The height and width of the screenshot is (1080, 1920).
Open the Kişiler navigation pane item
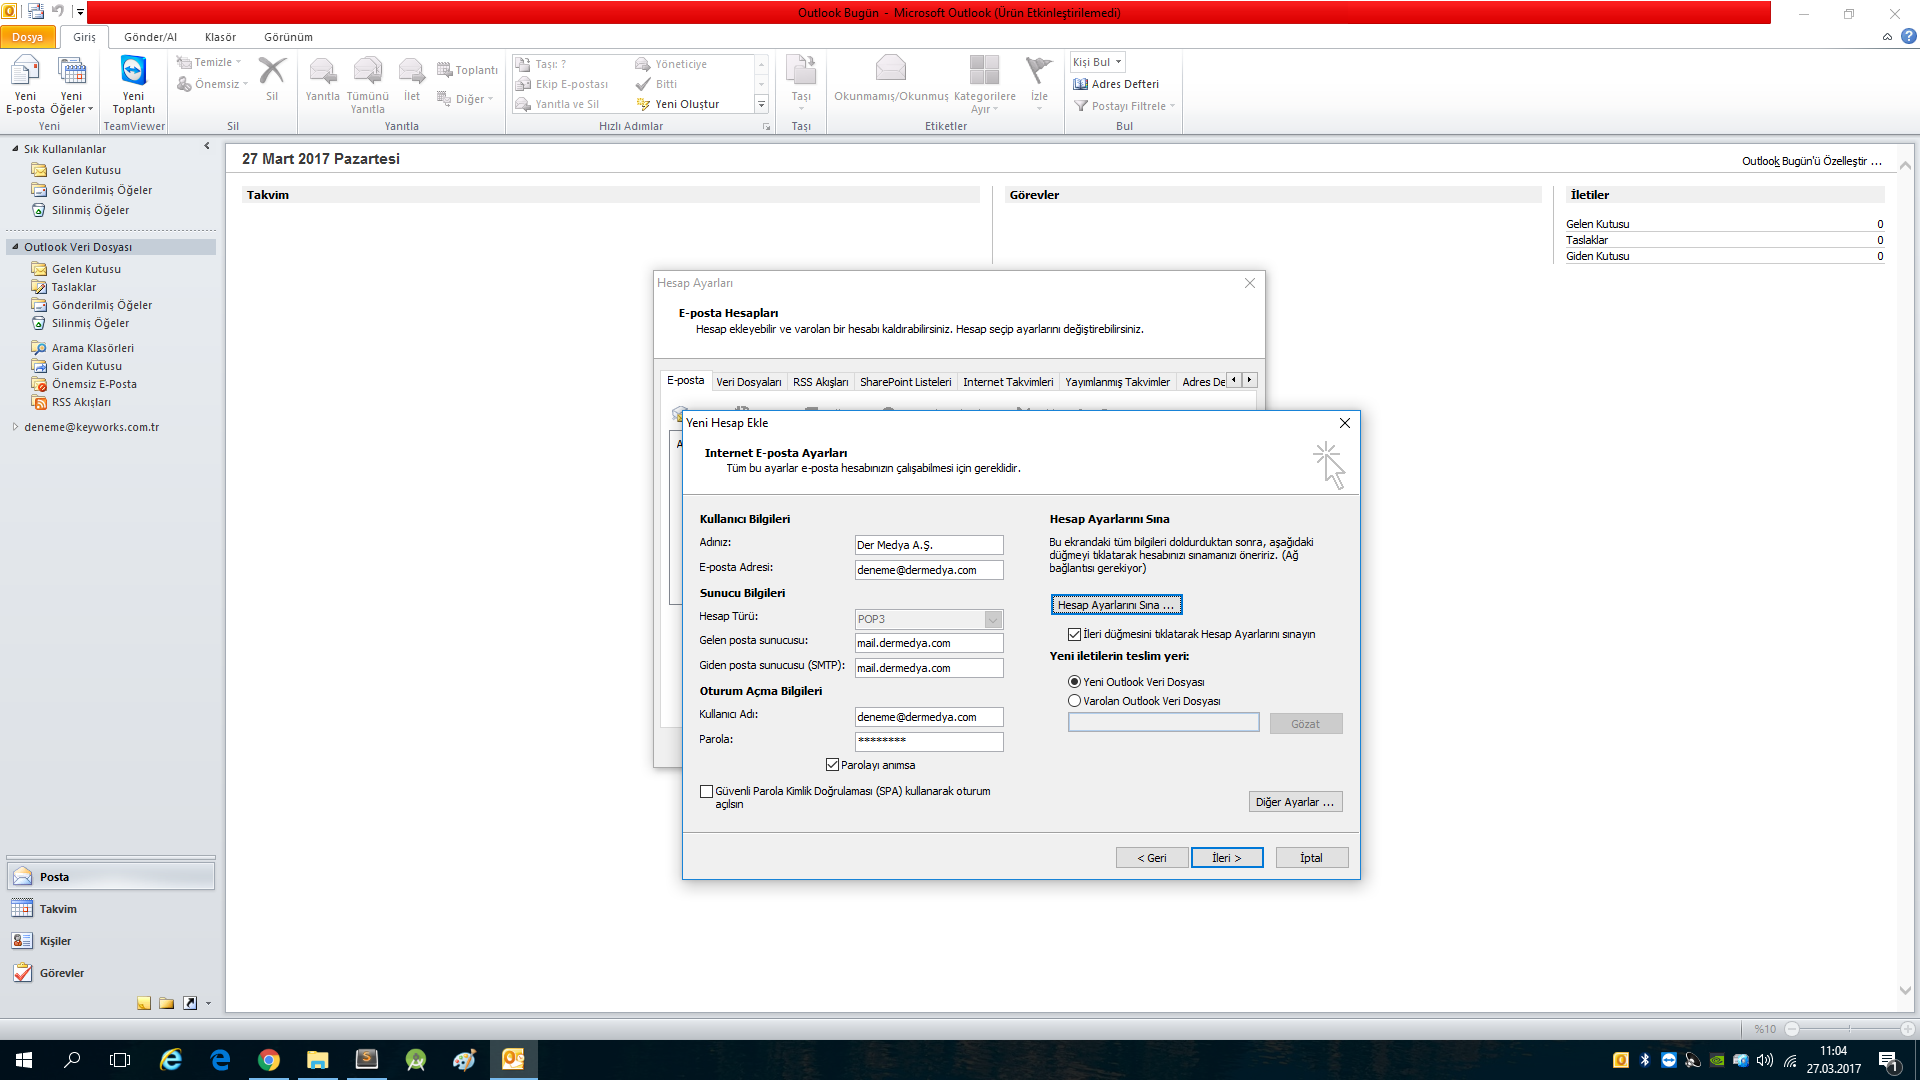[x=111, y=941]
